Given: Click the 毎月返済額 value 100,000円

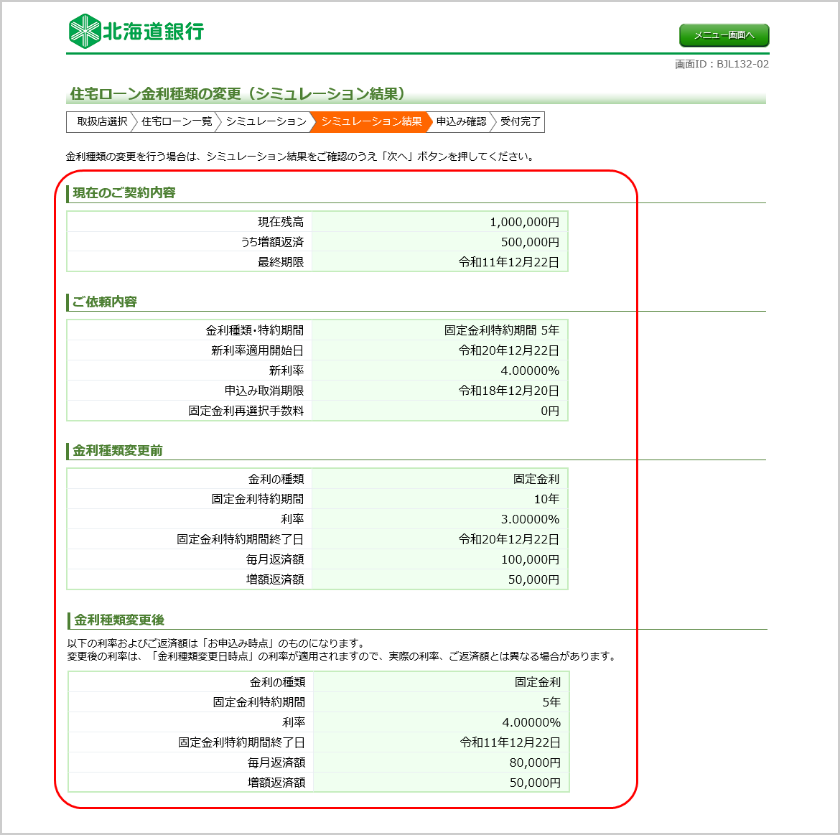Looking at the screenshot, I should click(x=530, y=559).
